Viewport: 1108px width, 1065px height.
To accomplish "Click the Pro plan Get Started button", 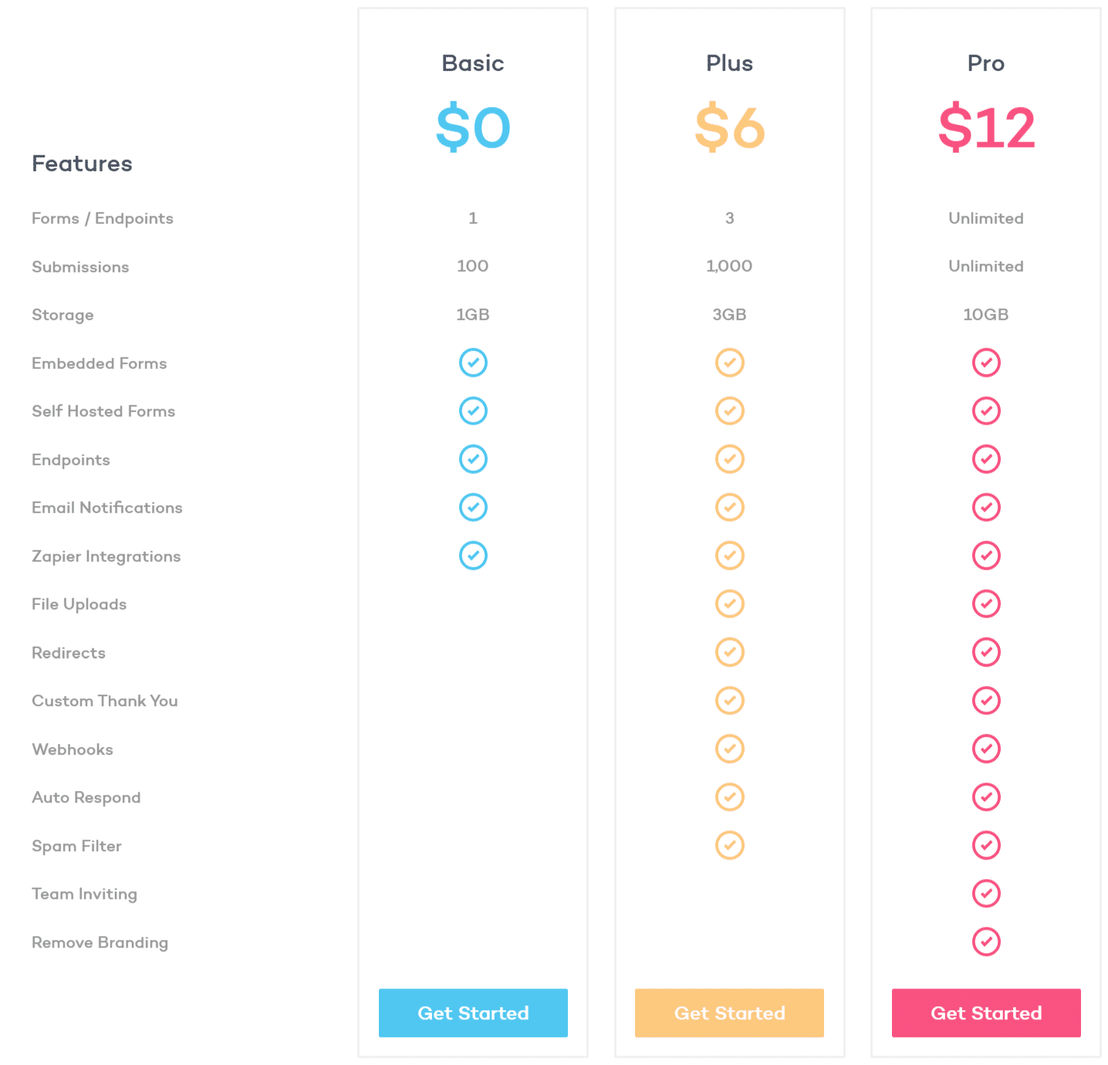I will (986, 1012).
